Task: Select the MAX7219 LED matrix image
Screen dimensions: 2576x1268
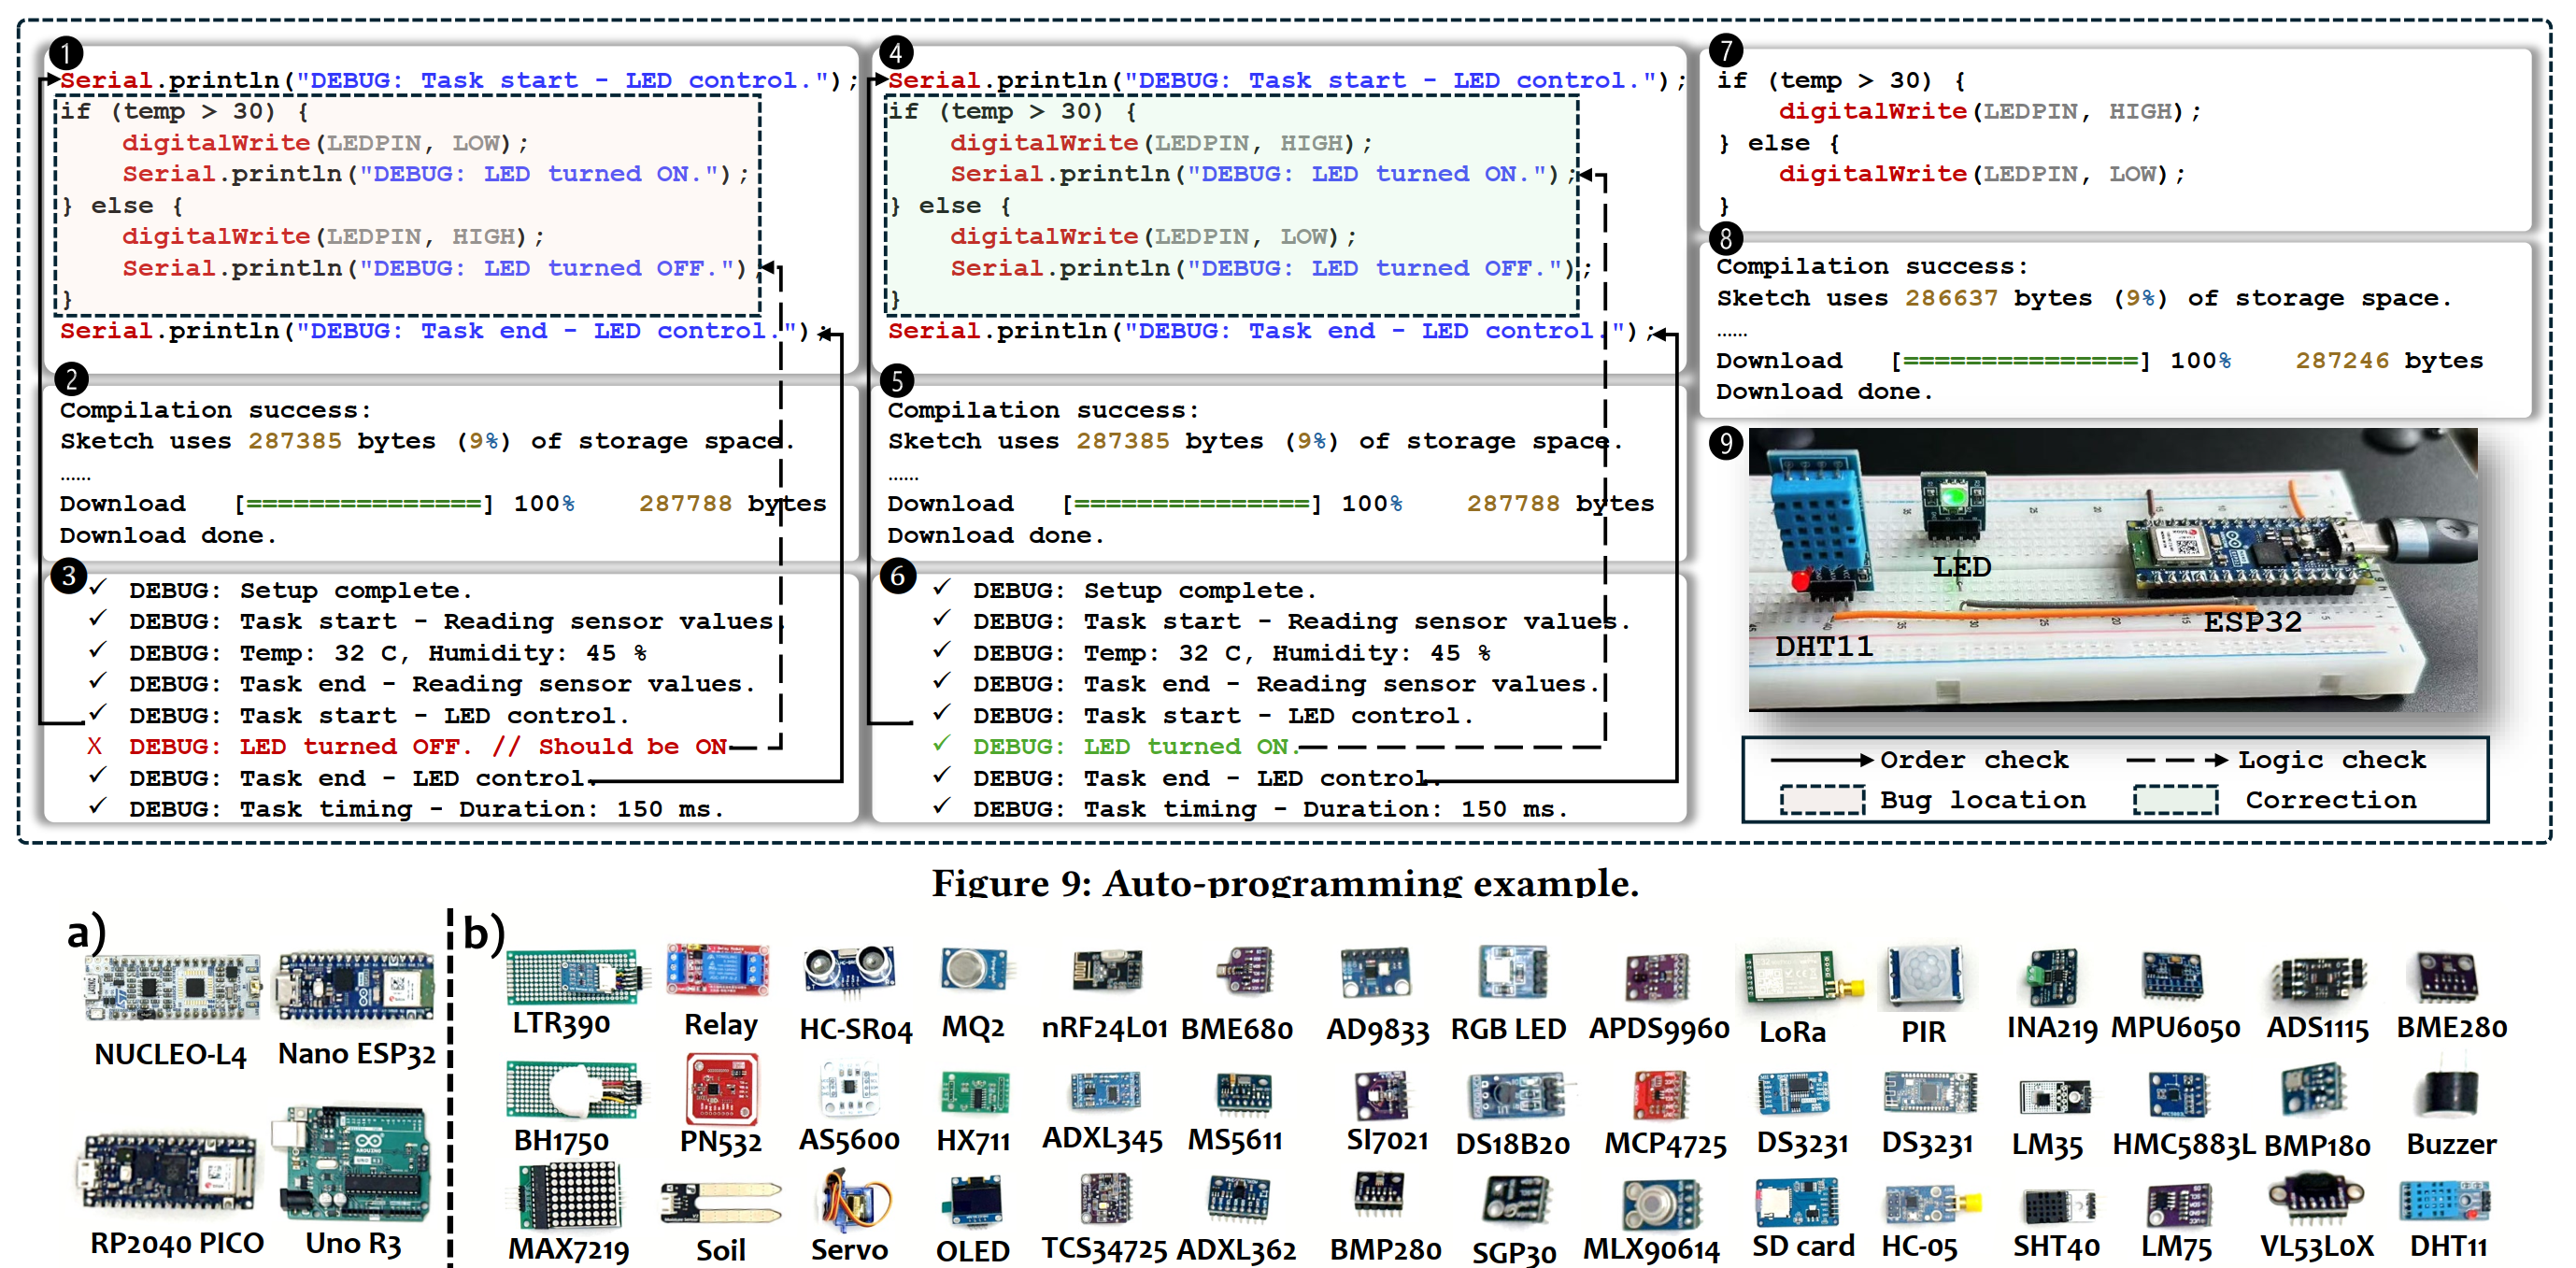Action: (x=569, y=1197)
